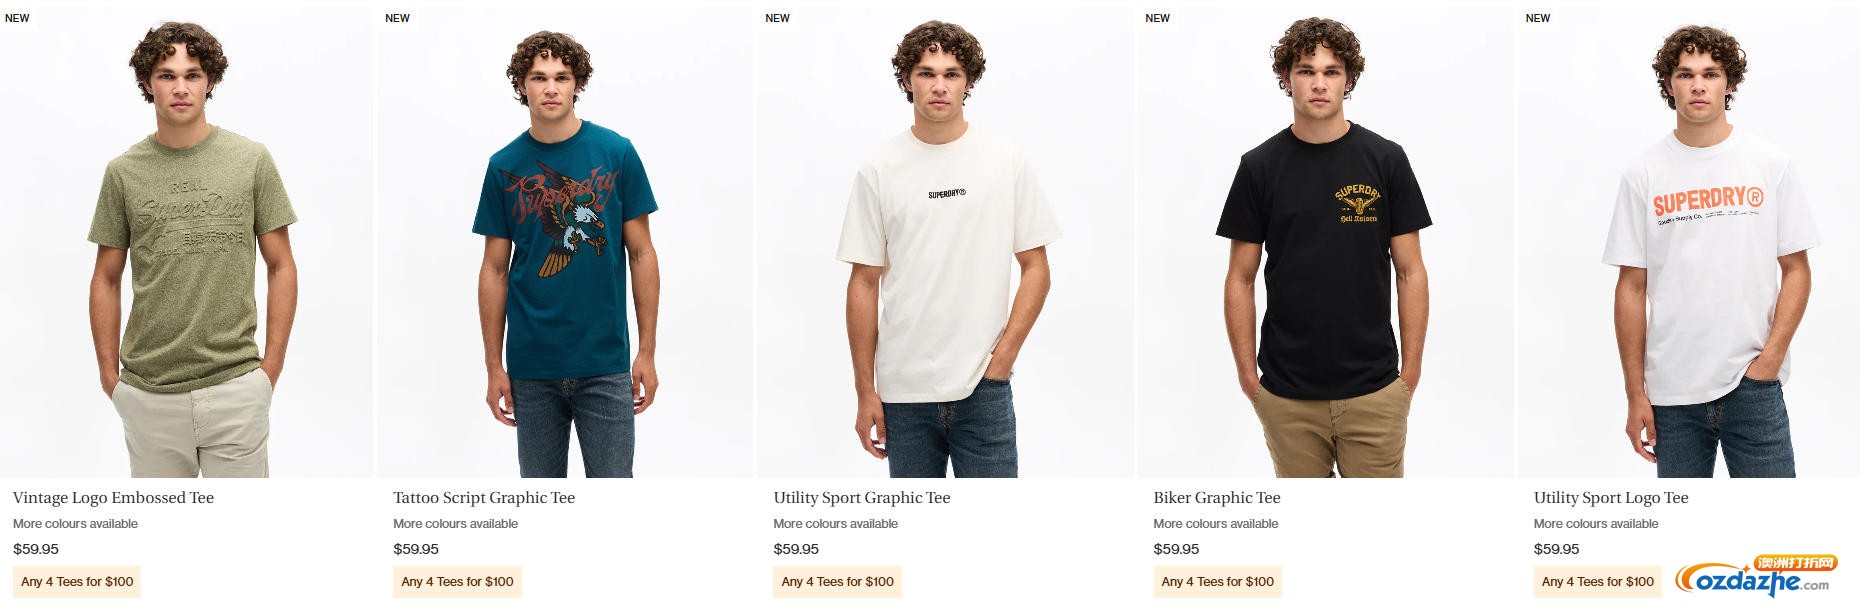Image resolution: width=1860 pixels, height=610 pixels.
Task: Click 'Any 4 Tees for $100' under Utility Sport Logo Tee
Action: 1598,582
